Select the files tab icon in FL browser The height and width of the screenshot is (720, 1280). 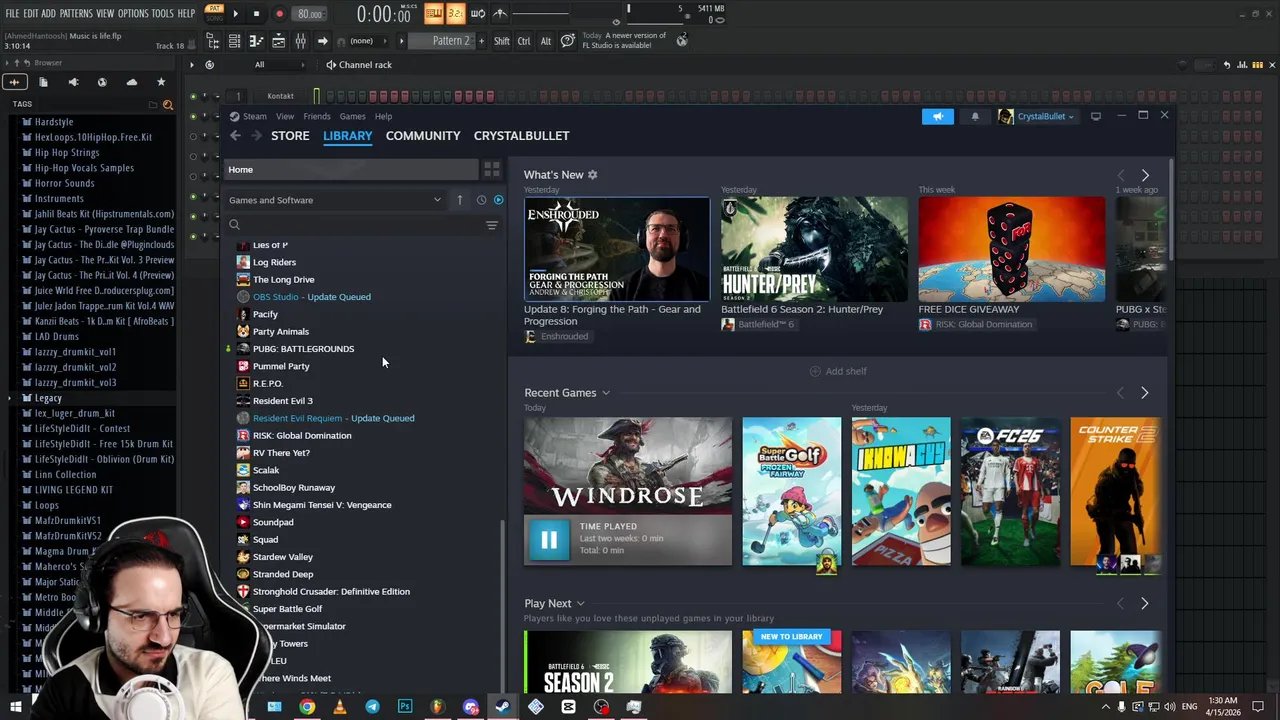[43, 82]
